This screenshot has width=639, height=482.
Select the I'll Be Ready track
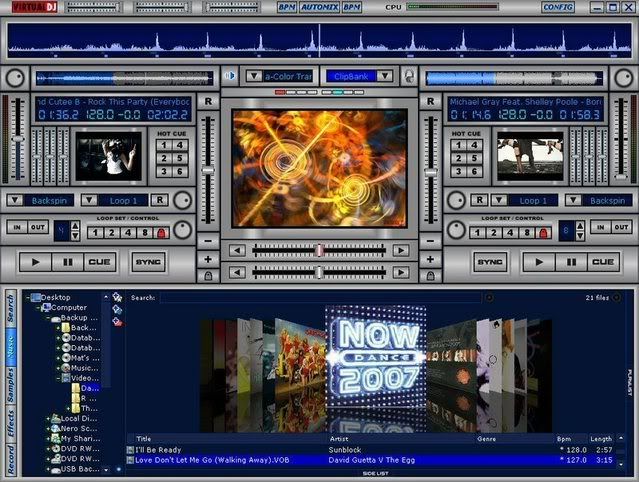coord(371,450)
